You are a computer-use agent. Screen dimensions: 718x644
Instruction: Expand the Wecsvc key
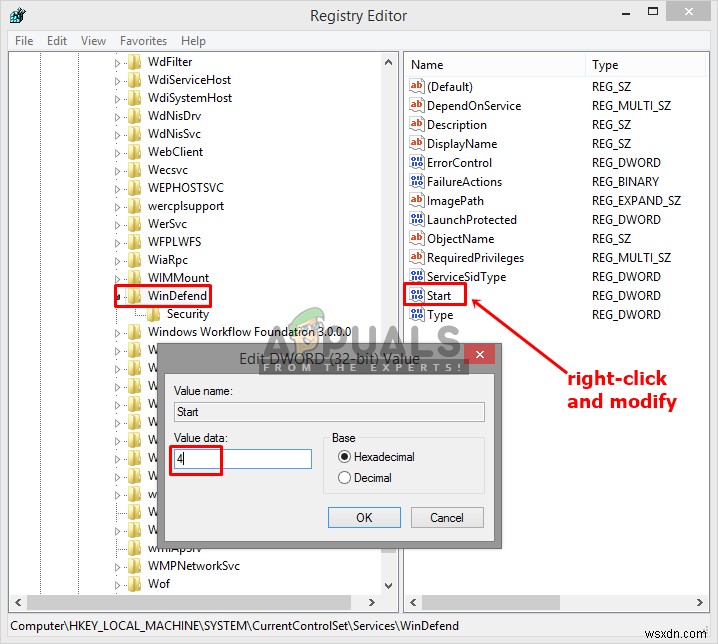pos(117,171)
